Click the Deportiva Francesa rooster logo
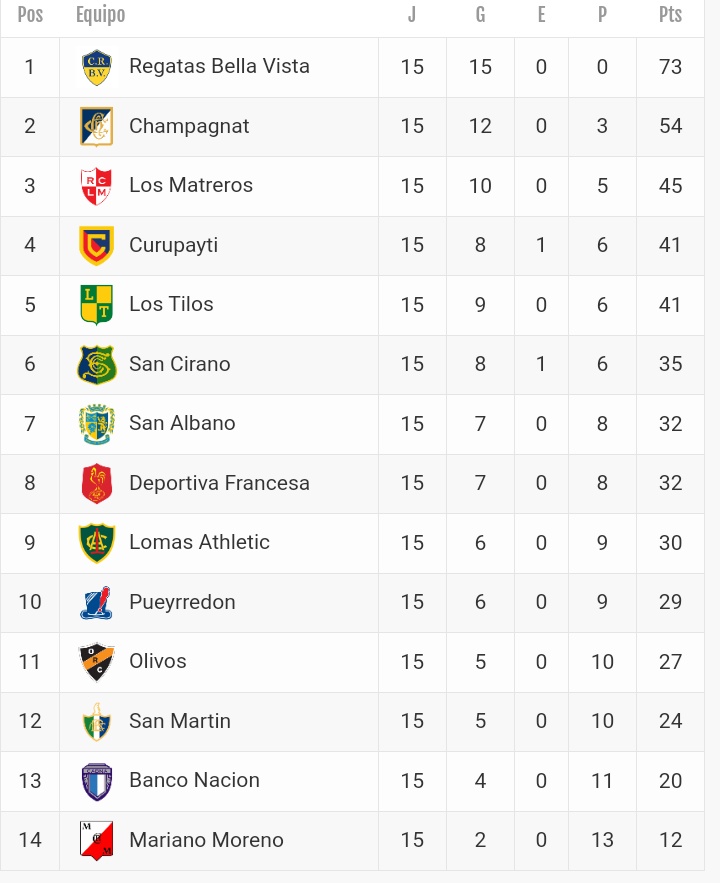 pyautogui.click(x=97, y=483)
